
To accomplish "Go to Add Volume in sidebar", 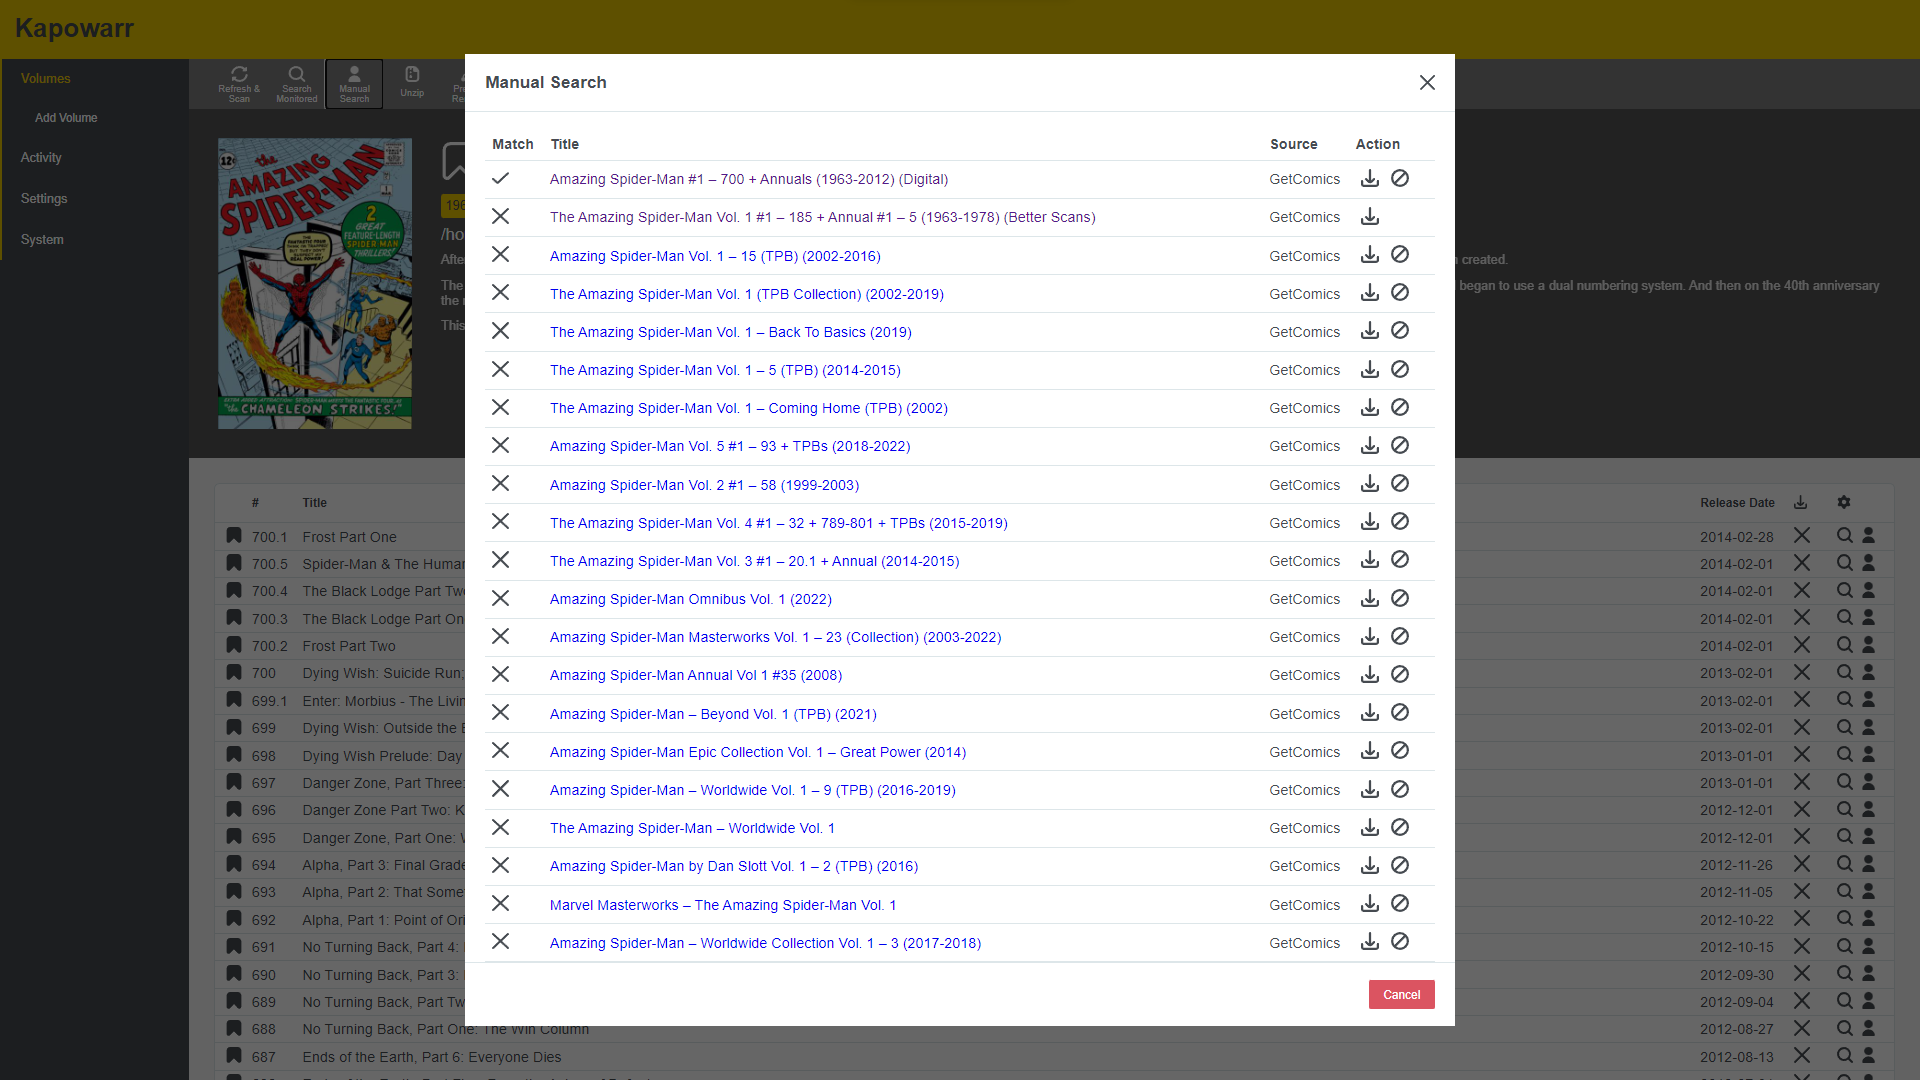I will 66,118.
